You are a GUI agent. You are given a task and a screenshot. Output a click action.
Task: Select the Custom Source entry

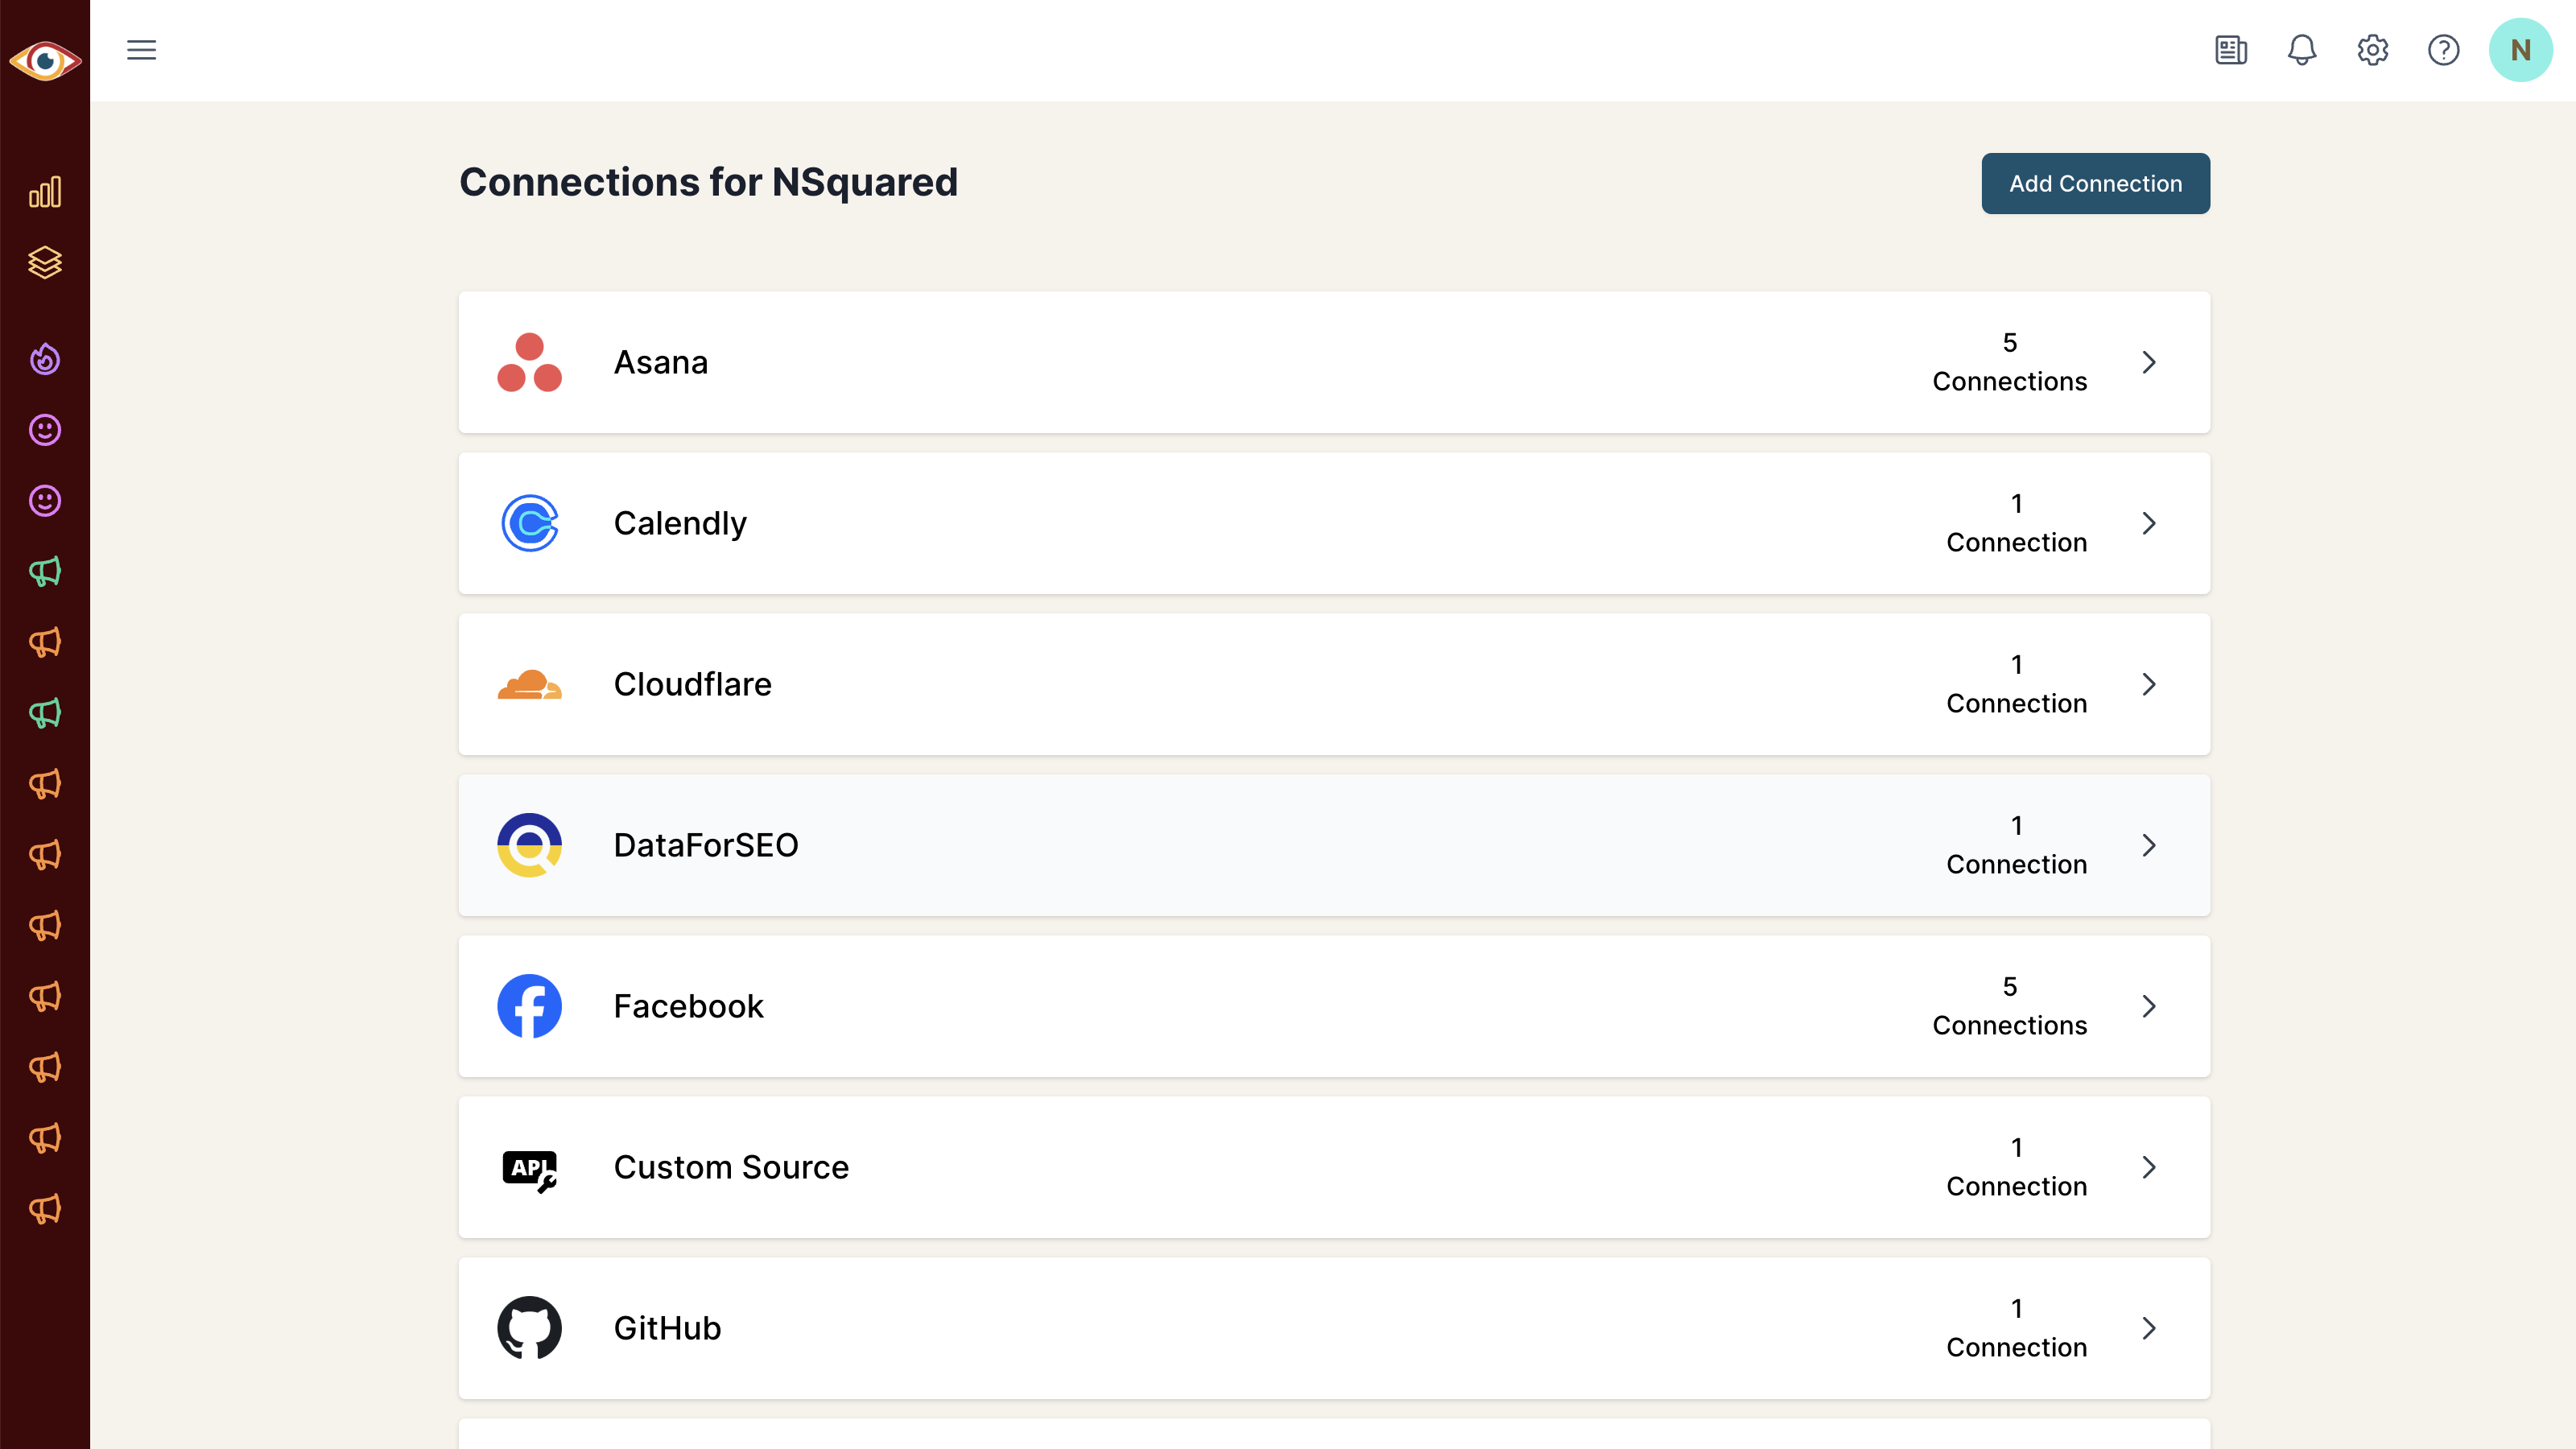[1334, 1167]
